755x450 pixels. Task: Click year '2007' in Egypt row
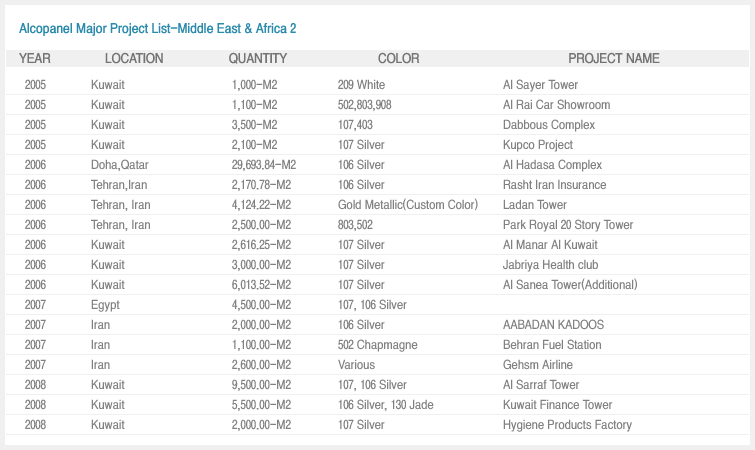(35, 305)
